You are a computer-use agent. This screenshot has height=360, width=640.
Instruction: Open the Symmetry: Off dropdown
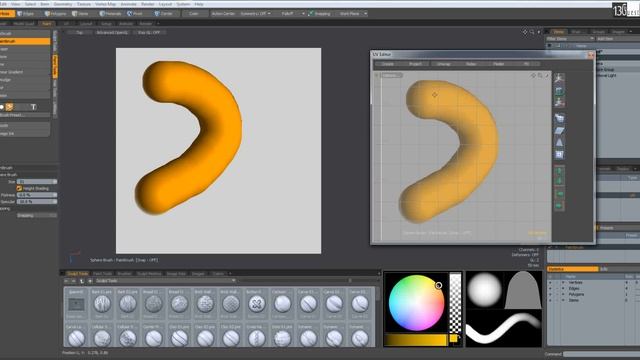coord(256,13)
